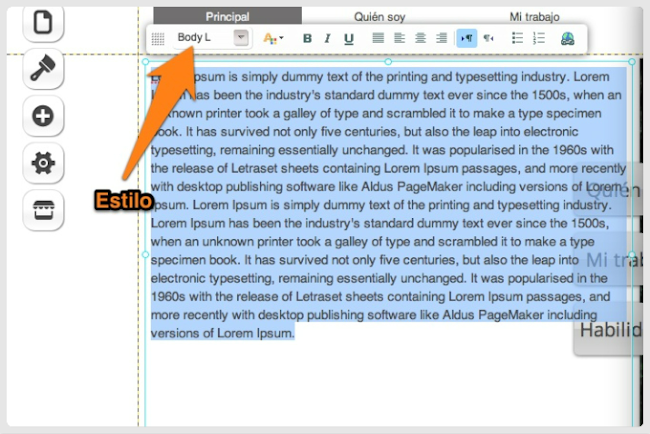Screen dimensions: 650x434
Task: Insert a bulleted list
Action: 518,39
